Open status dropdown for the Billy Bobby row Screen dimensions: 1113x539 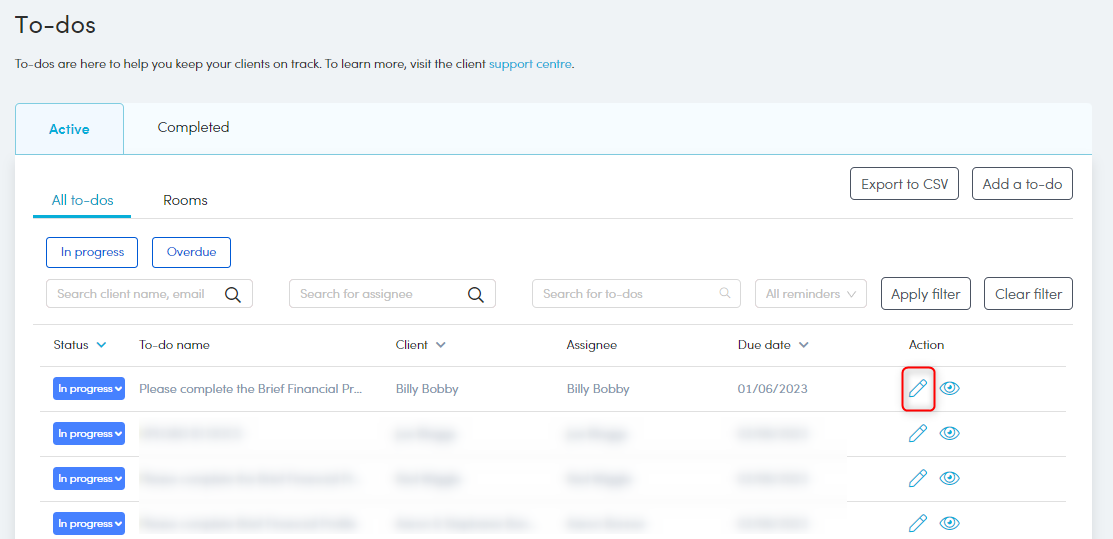pos(89,389)
